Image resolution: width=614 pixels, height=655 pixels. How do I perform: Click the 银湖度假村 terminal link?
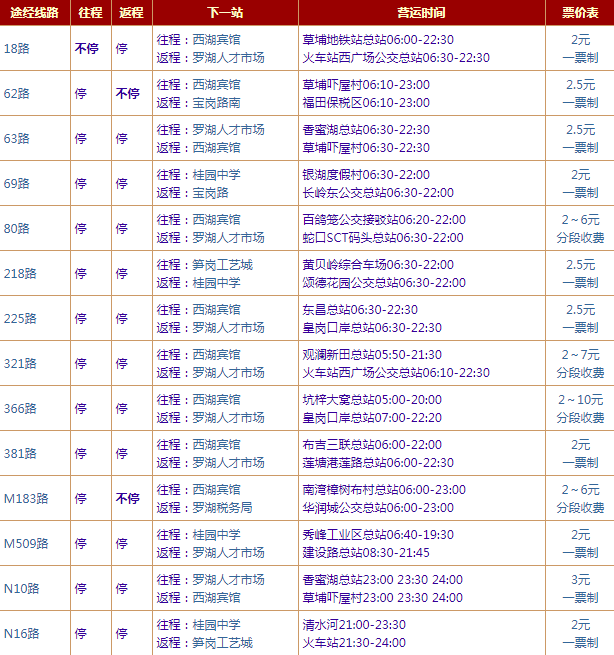point(334,175)
